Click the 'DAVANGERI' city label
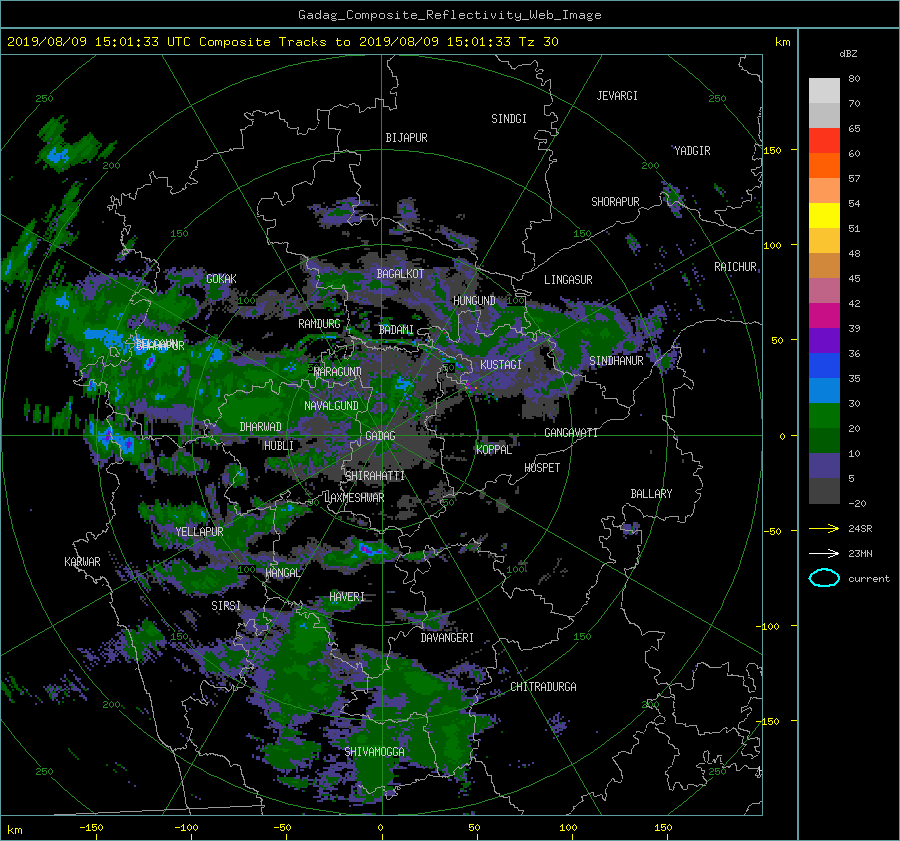 [x=447, y=638]
